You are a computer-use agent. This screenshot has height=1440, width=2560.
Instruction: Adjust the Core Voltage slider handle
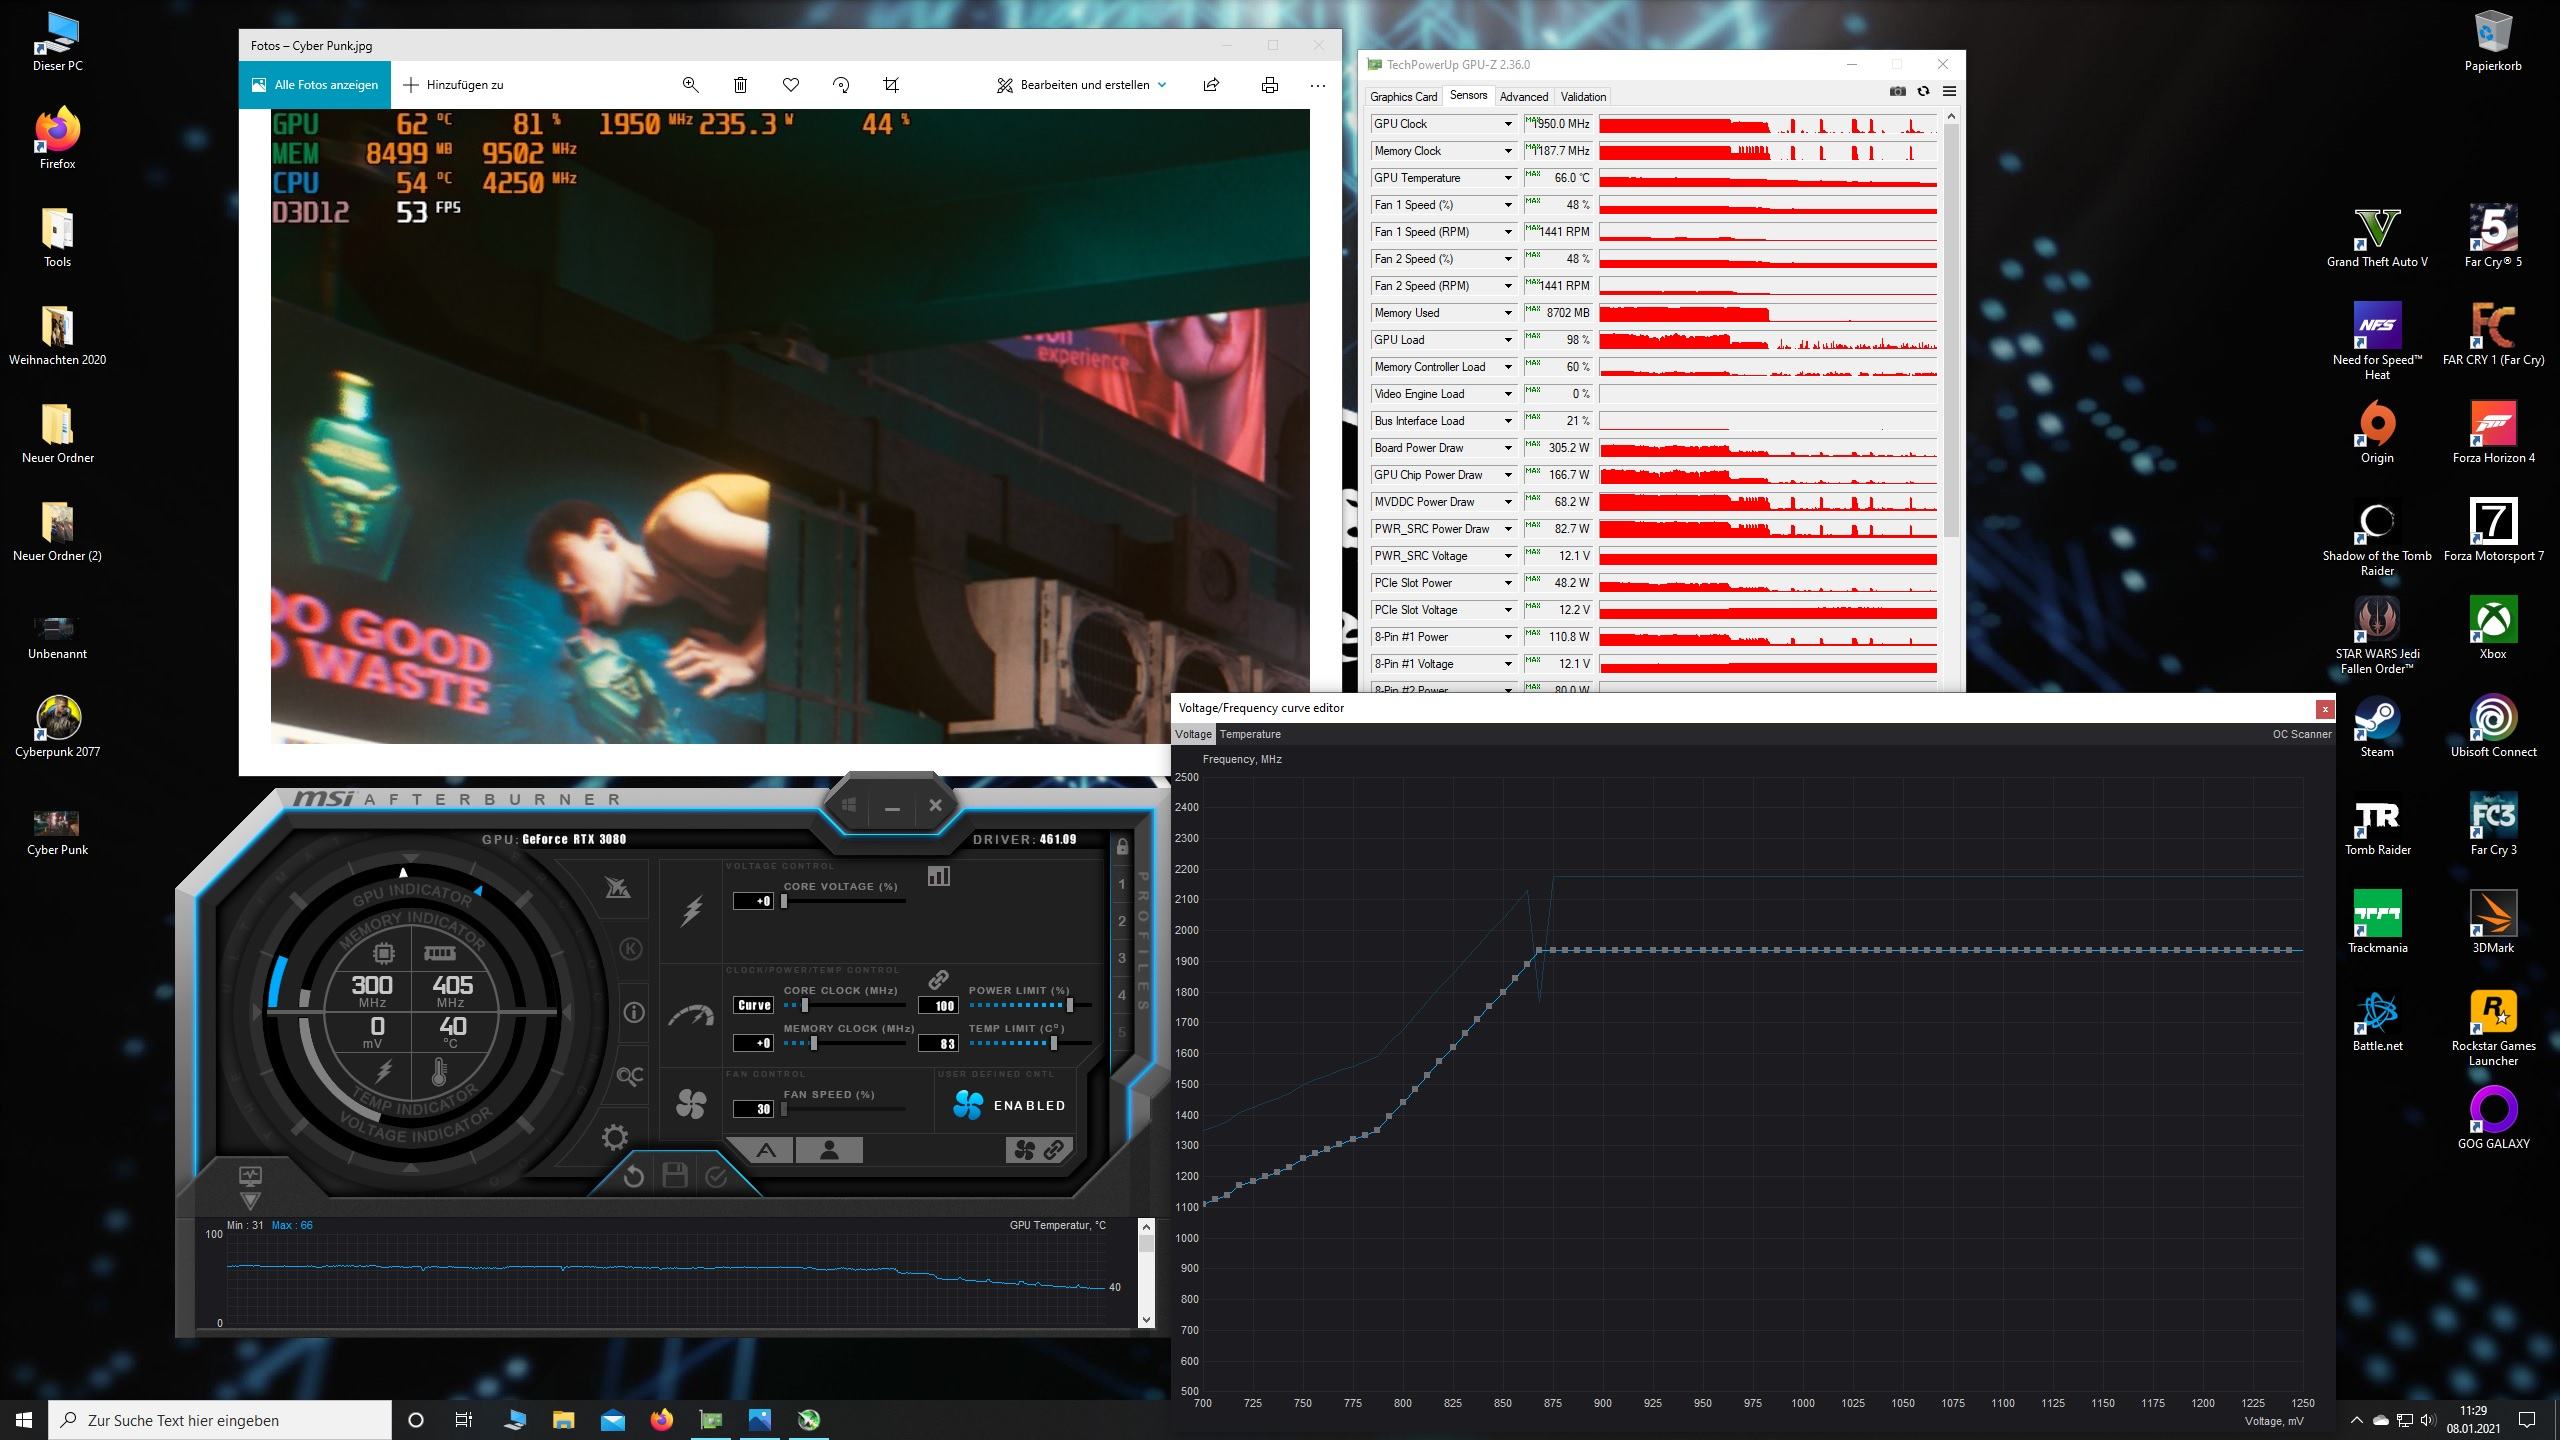tap(784, 901)
